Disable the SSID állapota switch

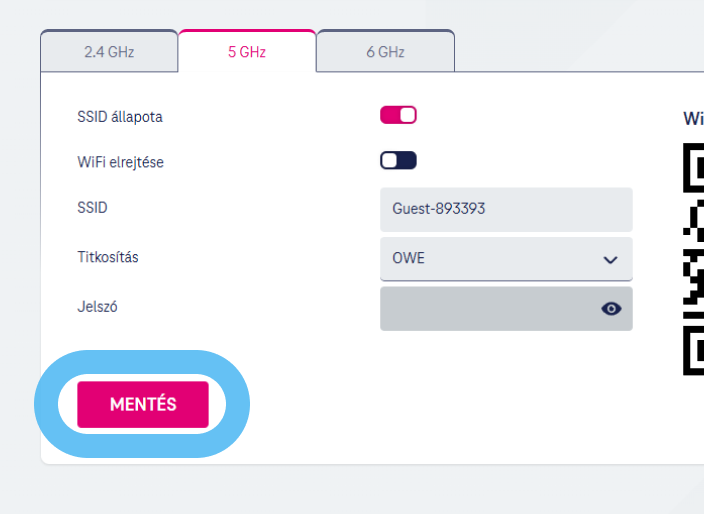coord(398,115)
